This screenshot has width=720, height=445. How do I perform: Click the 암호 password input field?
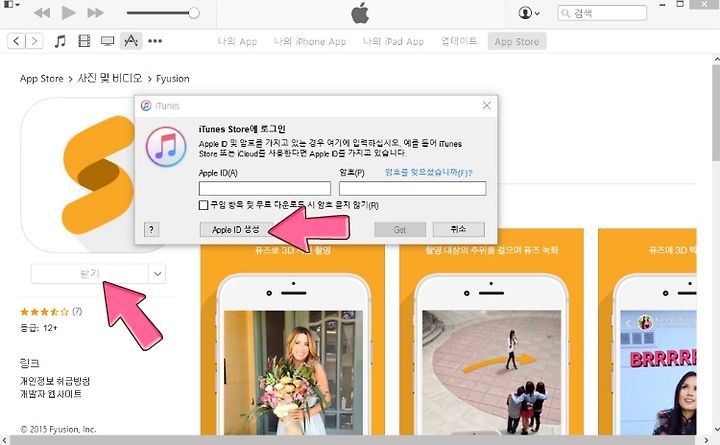[x=412, y=188]
